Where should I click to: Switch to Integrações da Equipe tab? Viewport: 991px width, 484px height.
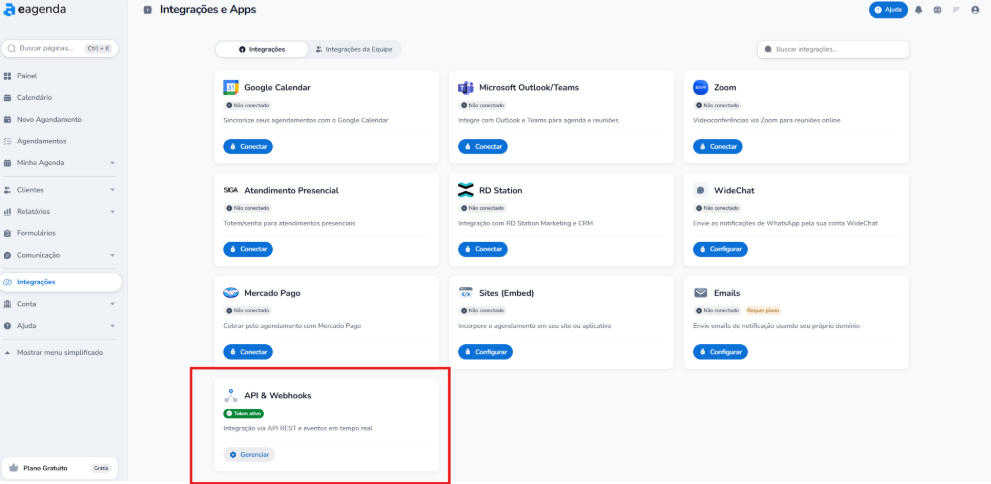[x=355, y=49]
